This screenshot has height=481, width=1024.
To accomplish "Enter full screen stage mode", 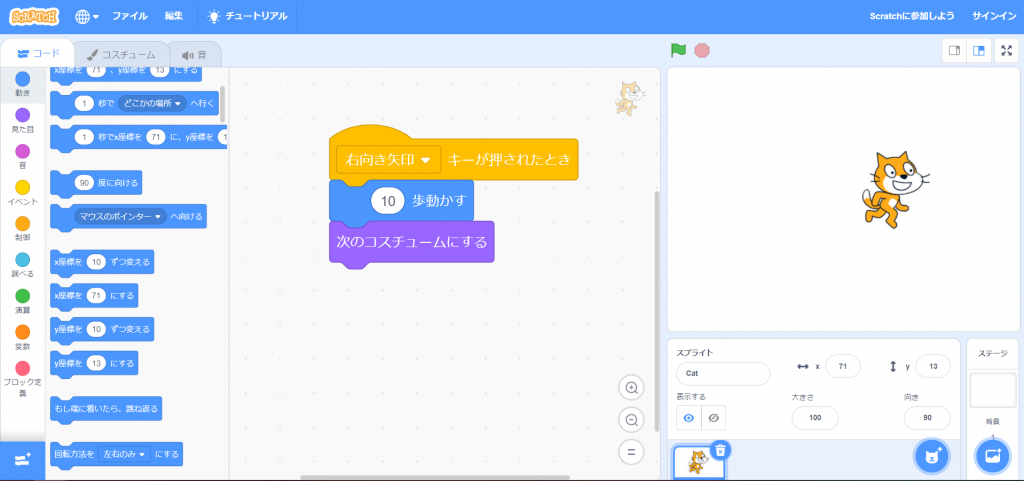I will click(1007, 51).
